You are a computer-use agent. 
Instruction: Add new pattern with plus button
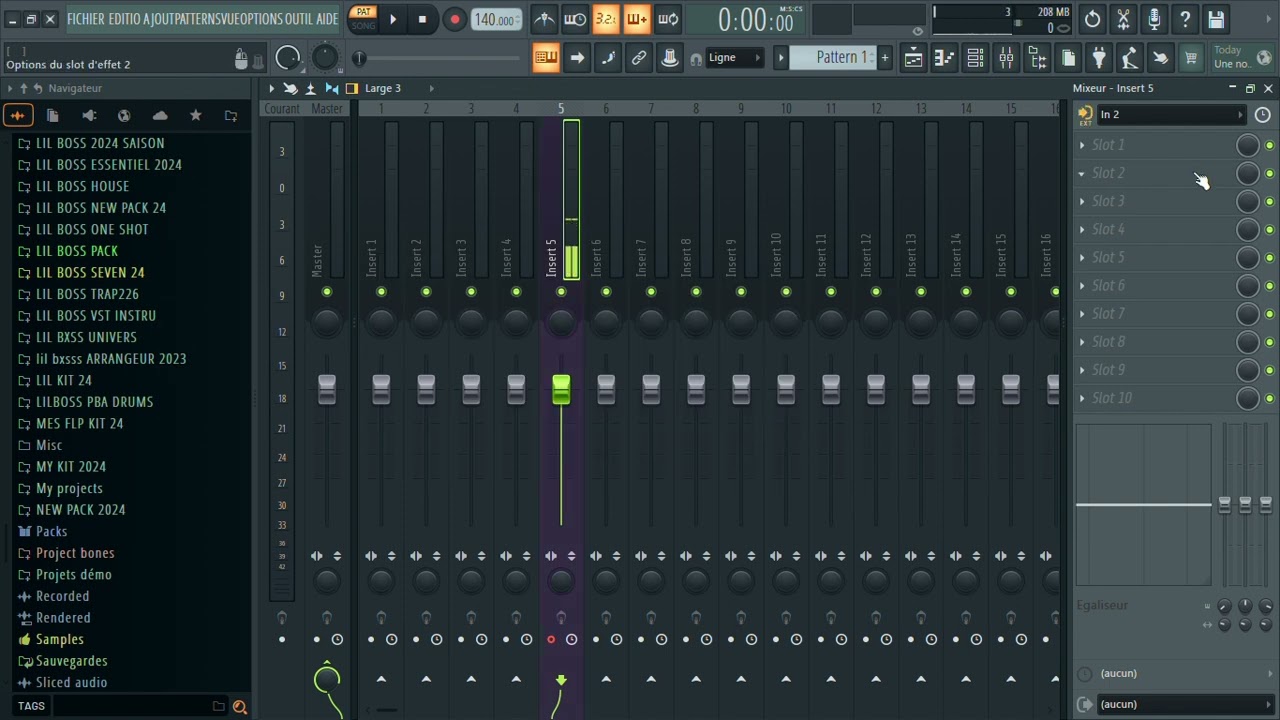point(884,58)
